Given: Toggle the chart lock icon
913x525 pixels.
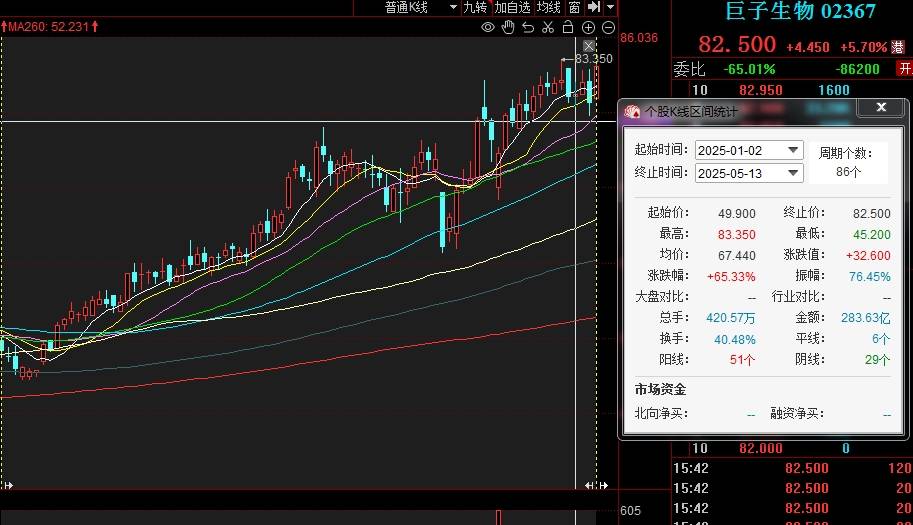Looking at the screenshot, I should [x=567, y=27].
